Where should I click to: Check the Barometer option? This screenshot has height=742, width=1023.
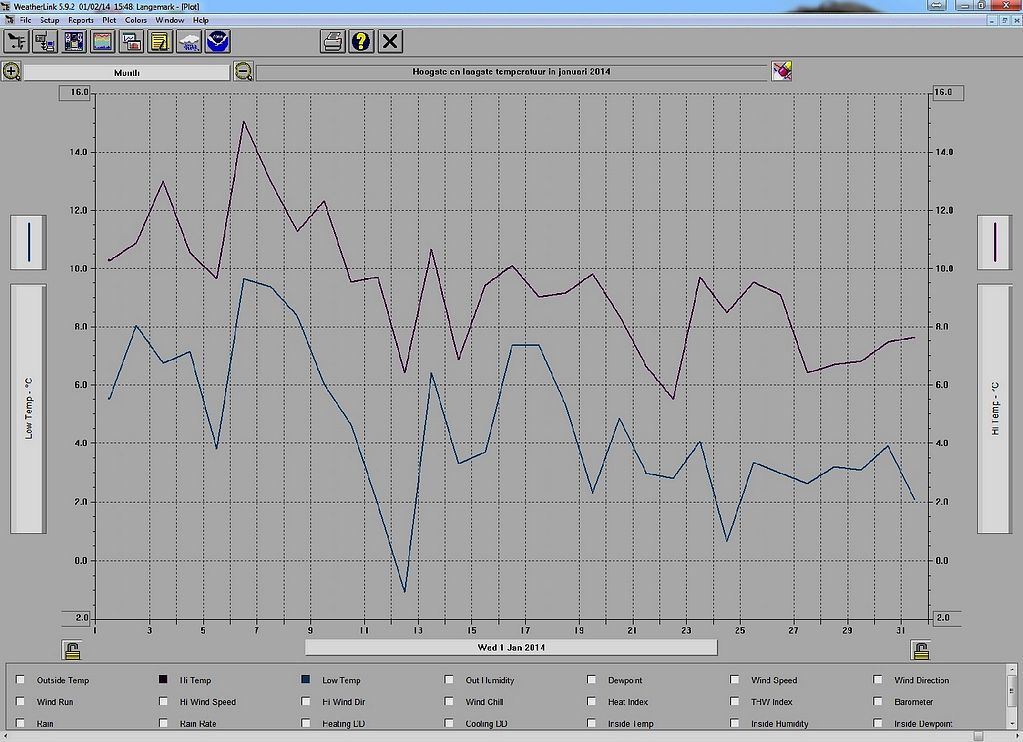click(x=878, y=702)
